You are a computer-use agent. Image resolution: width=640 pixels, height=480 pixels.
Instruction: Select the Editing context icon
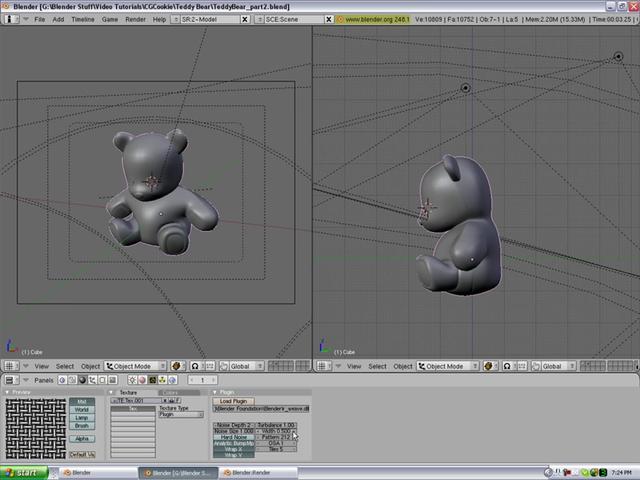[x=102, y=380]
